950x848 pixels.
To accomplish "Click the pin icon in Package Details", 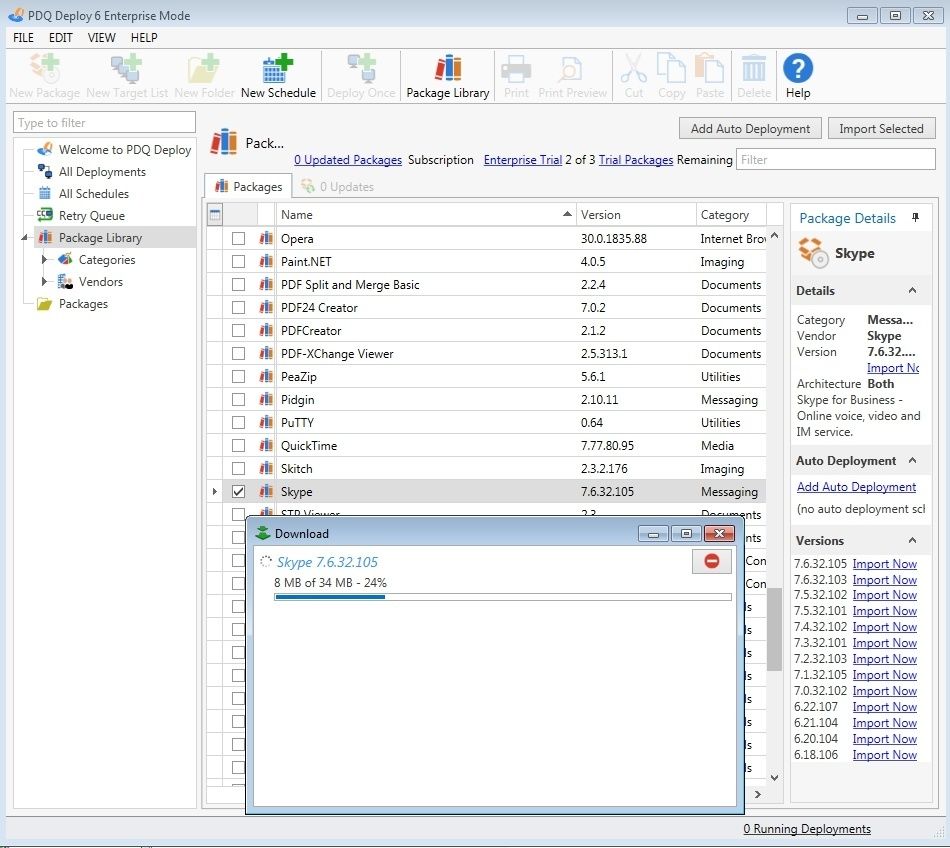I will click(x=915, y=217).
